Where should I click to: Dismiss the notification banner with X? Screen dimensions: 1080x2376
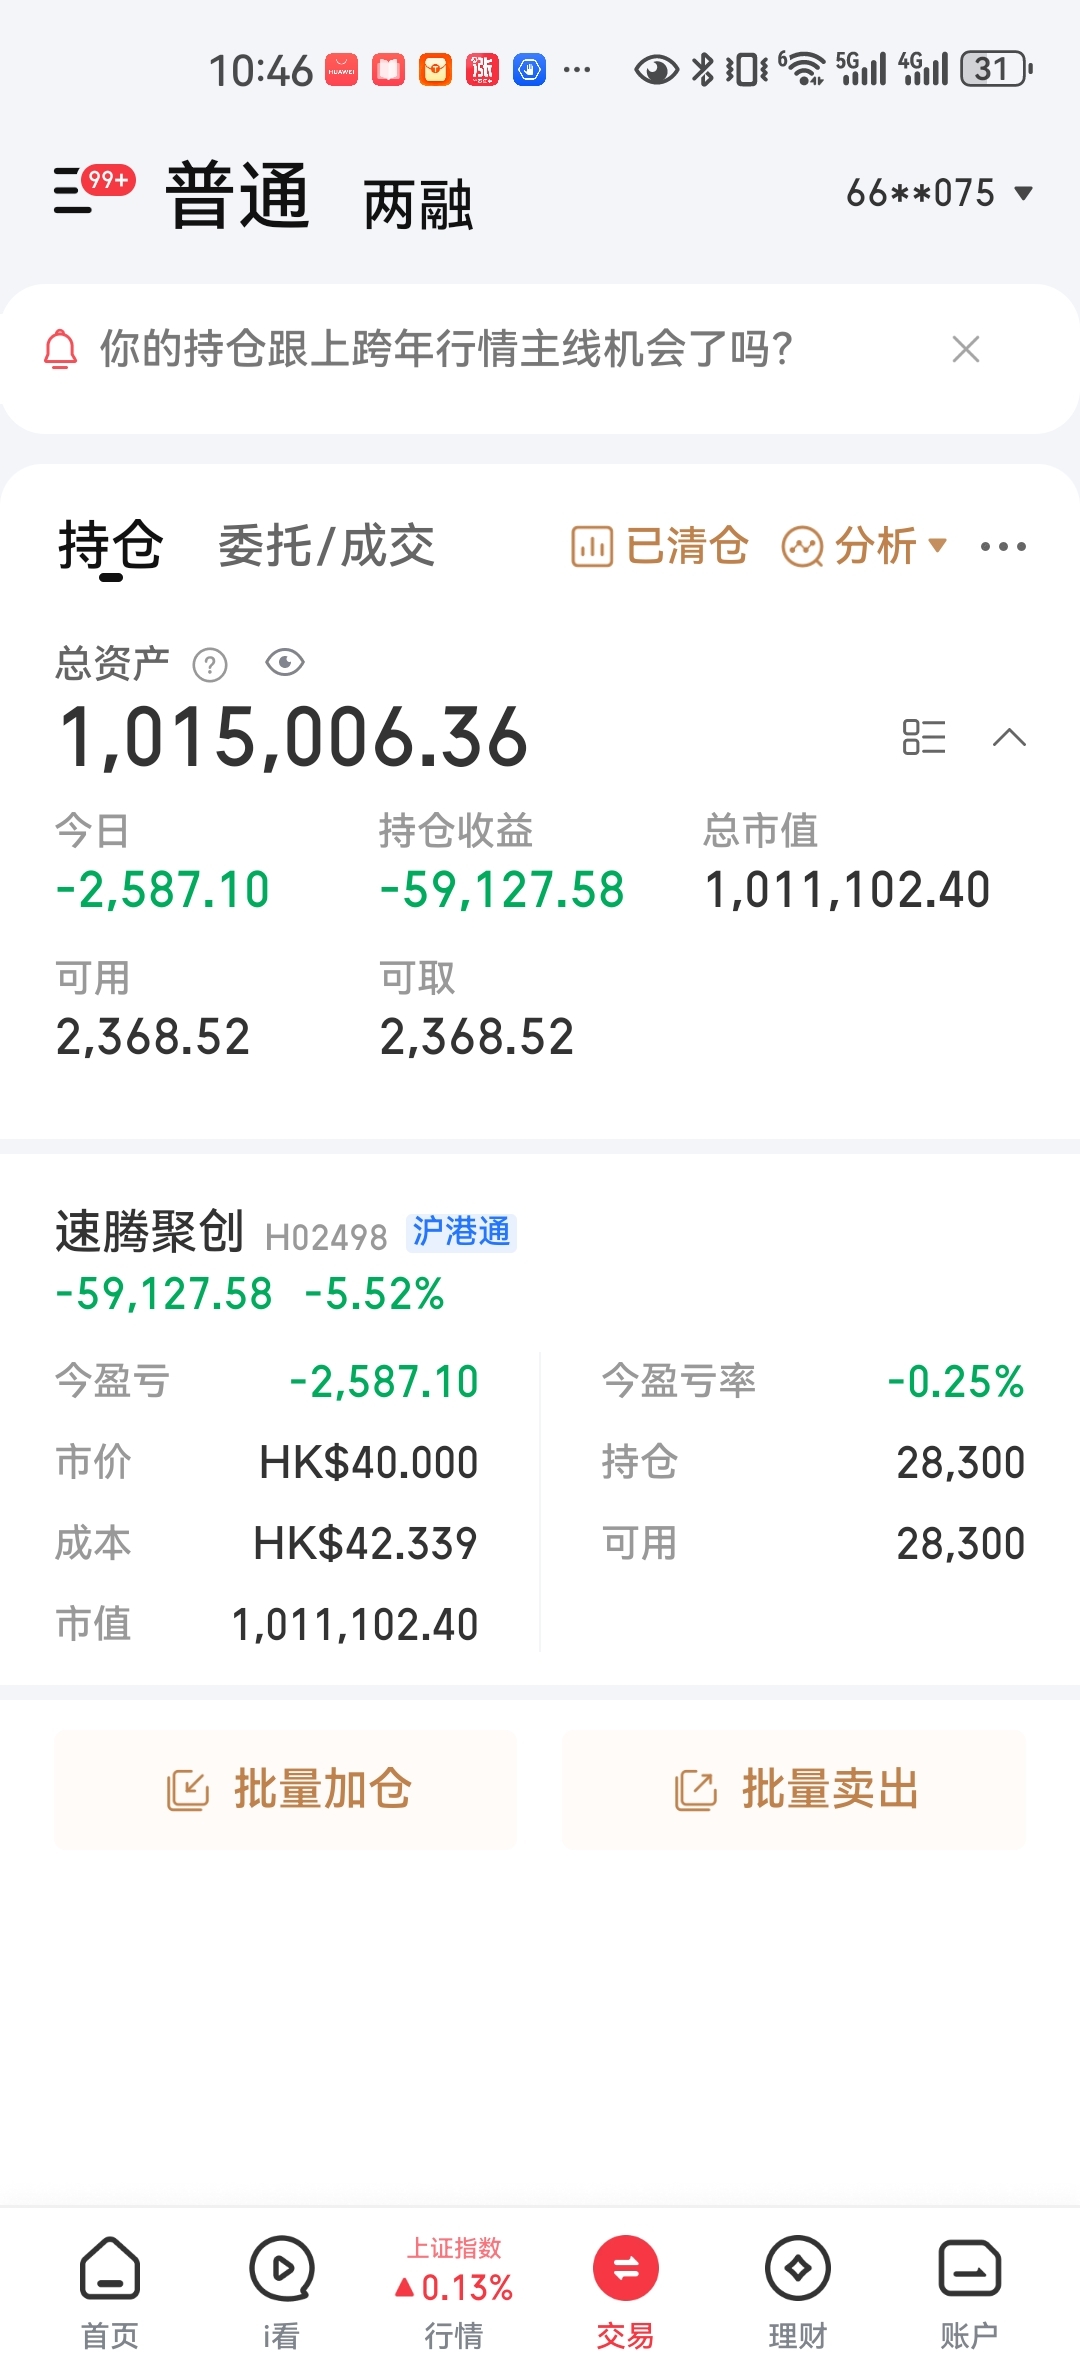pyautogui.click(x=966, y=349)
